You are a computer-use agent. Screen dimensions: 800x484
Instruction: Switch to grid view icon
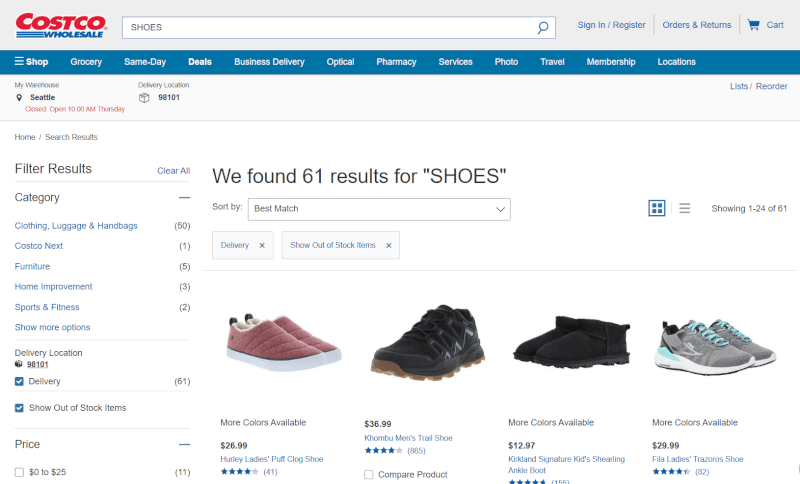coord(657,208)
